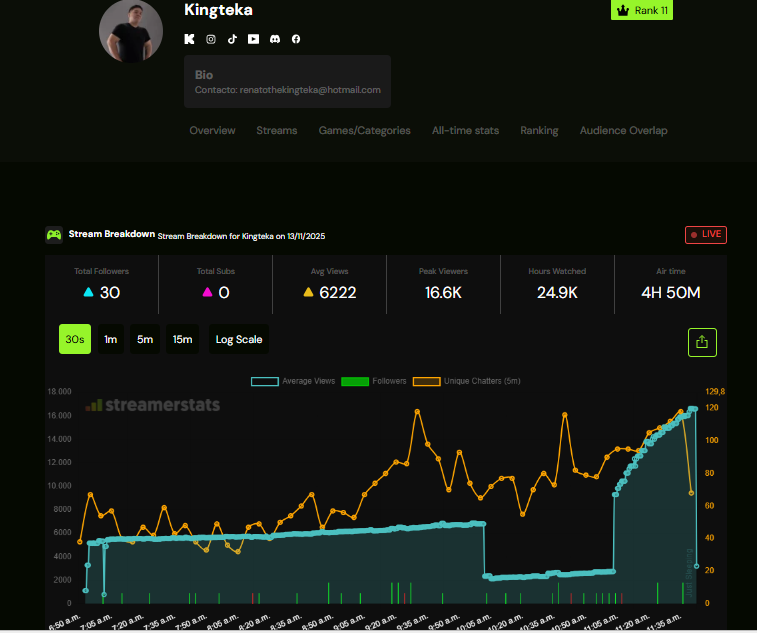Click the Average Views teal legend swatch
Screen dimensions: 757x633
(x=265, y=381)
